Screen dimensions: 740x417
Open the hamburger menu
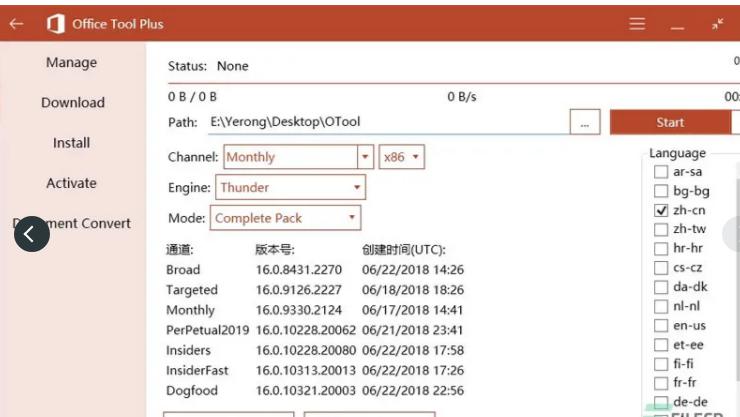(x=637, y=24)
